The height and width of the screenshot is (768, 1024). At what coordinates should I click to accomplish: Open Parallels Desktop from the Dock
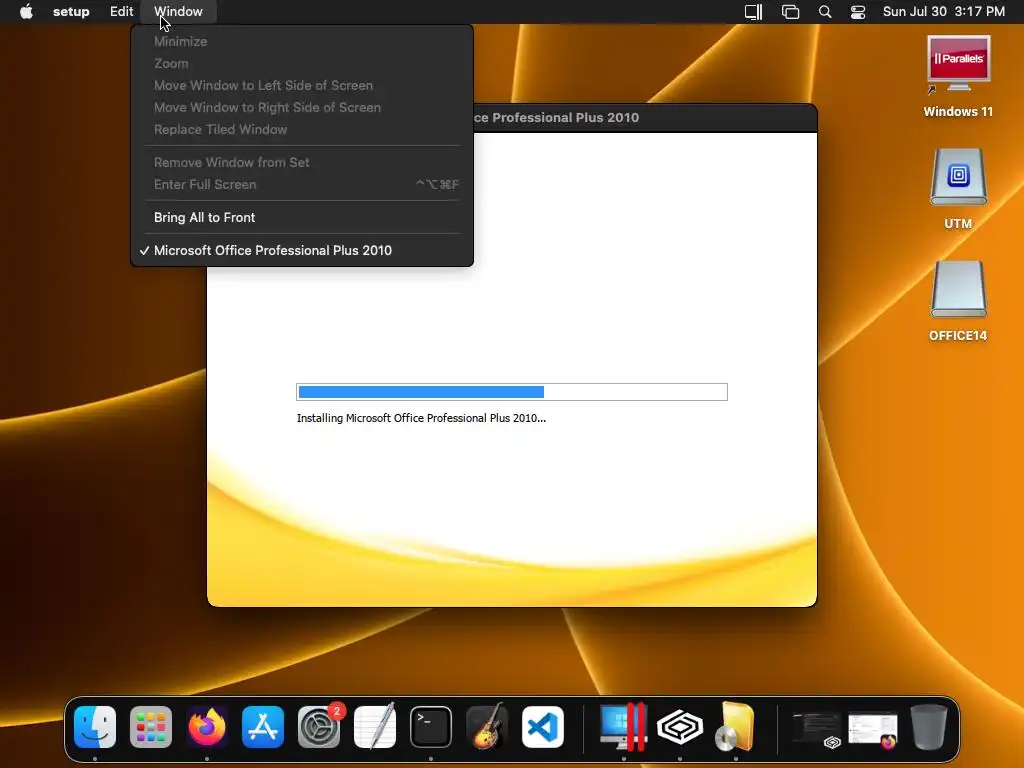point(624,726)
